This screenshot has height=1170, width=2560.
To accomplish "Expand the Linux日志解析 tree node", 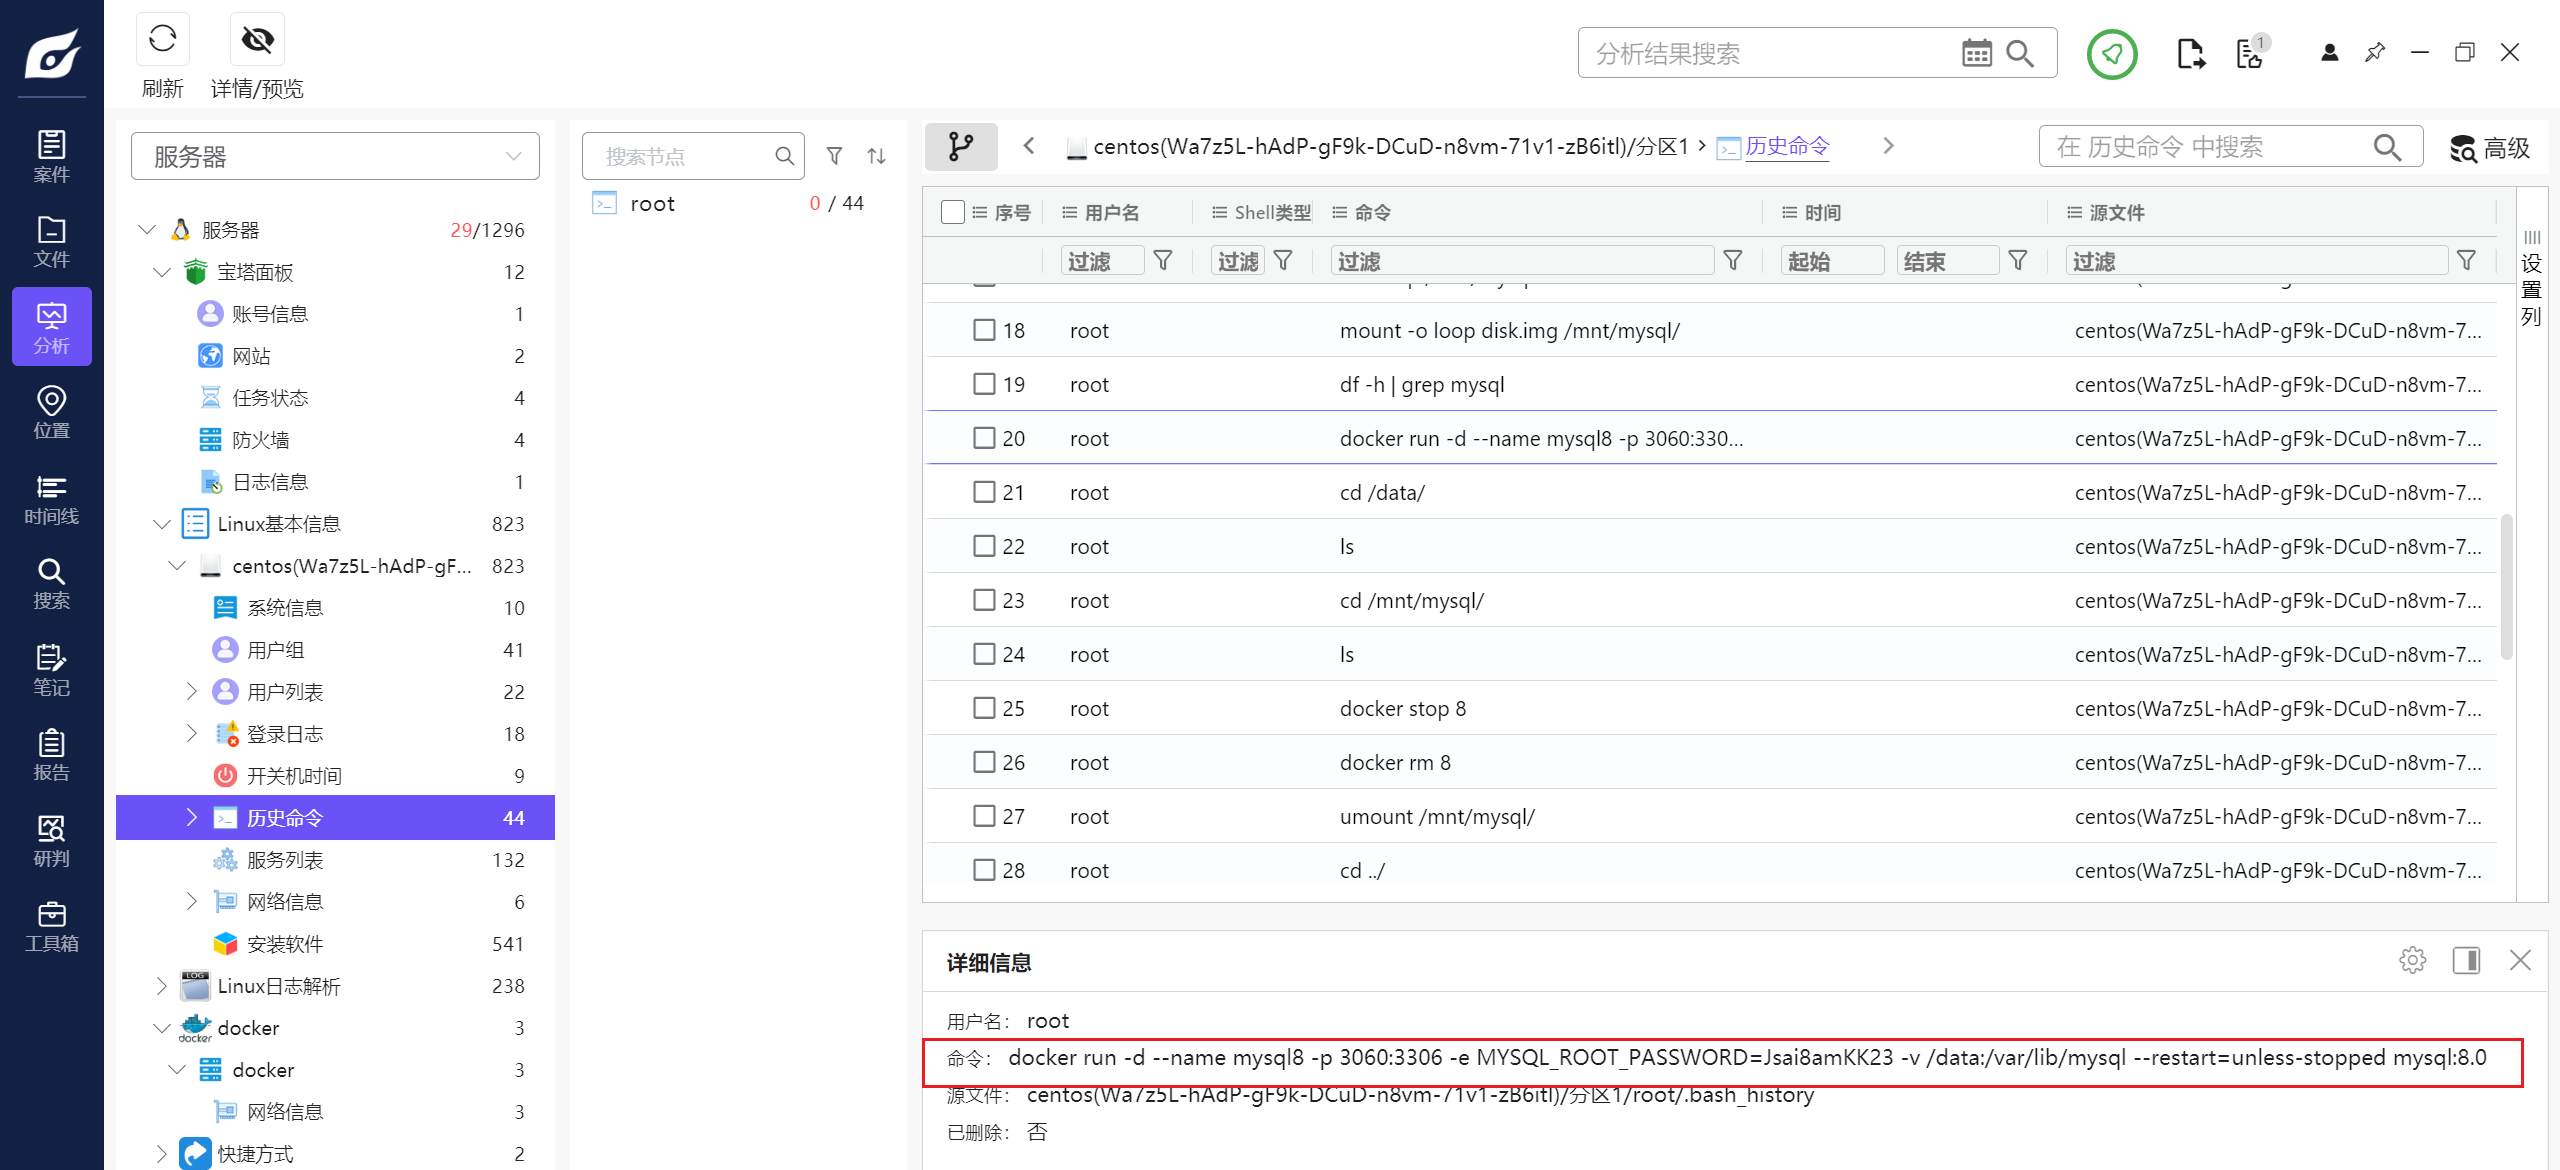I will [x=162, y=986].
